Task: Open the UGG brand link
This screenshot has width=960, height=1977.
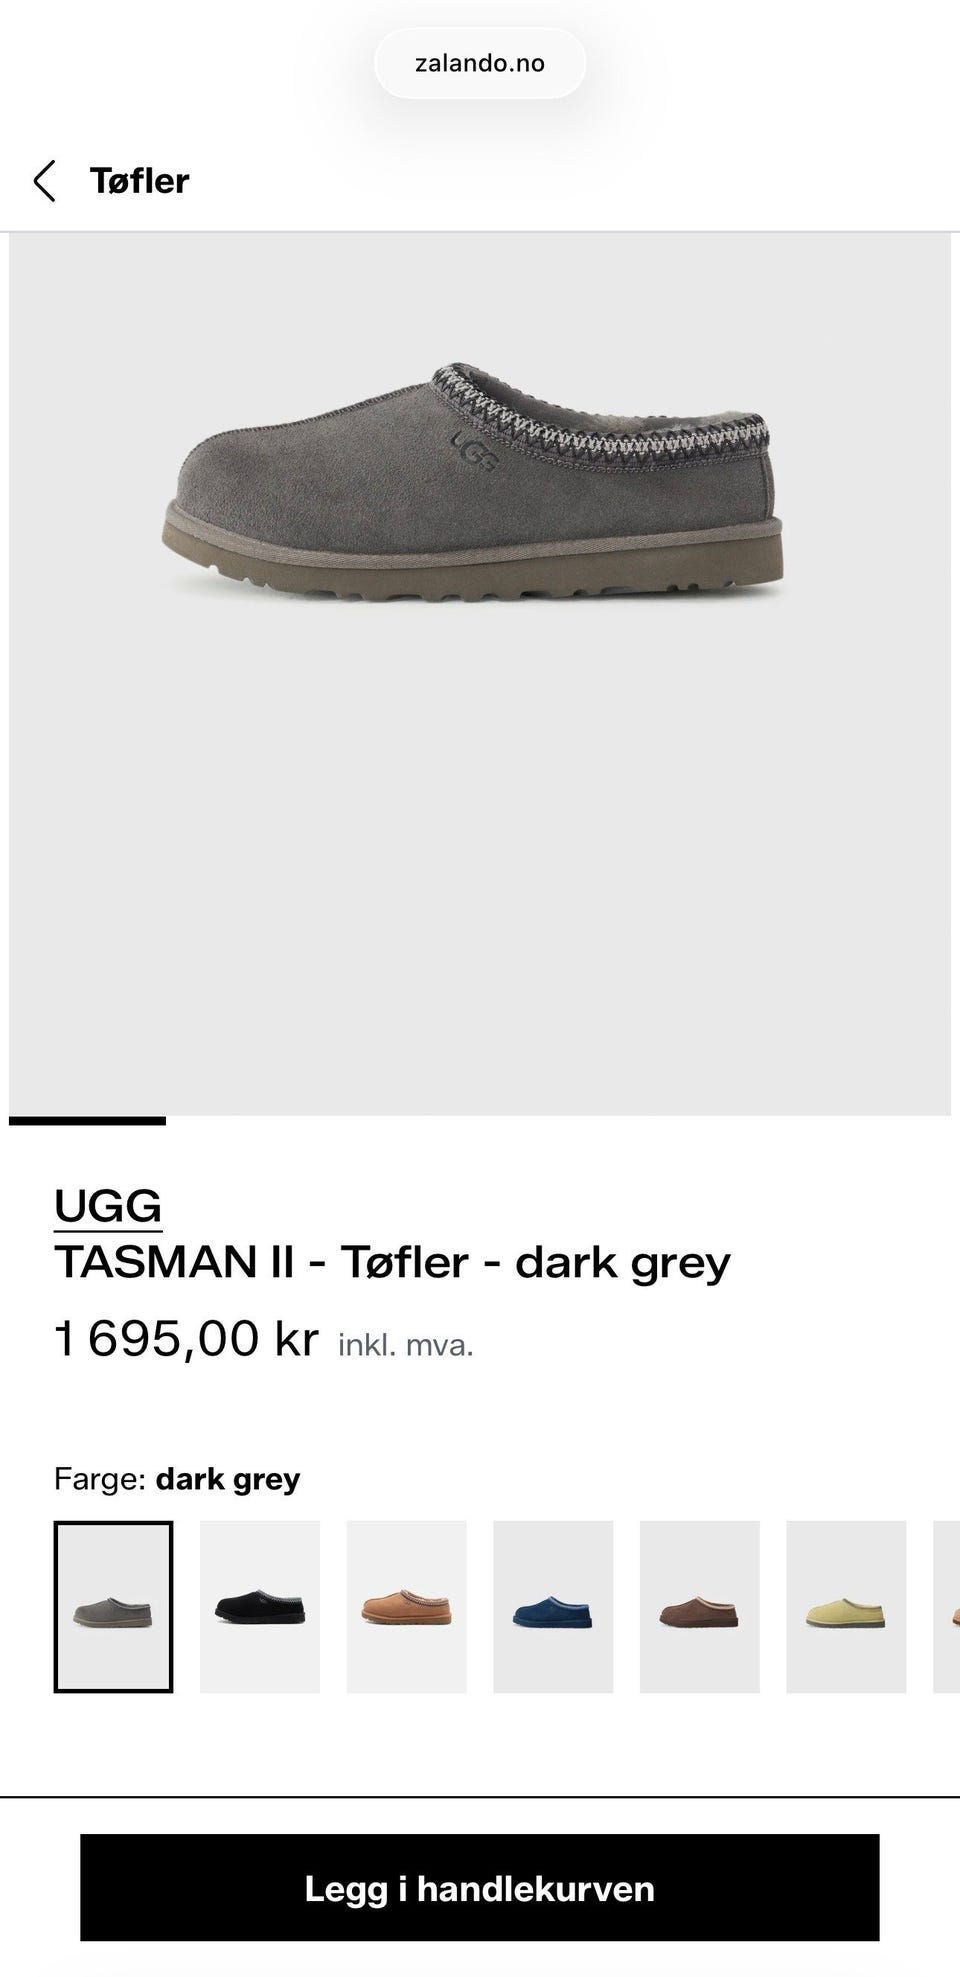Action: pyautogui.click(x=108, y=1206)
